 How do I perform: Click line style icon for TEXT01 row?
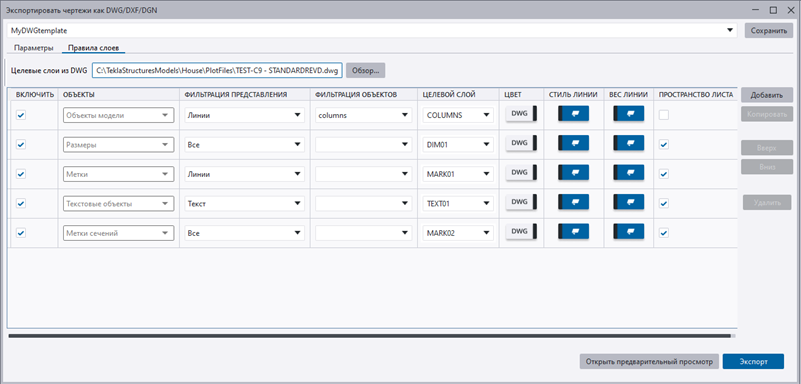click(573, 202)
